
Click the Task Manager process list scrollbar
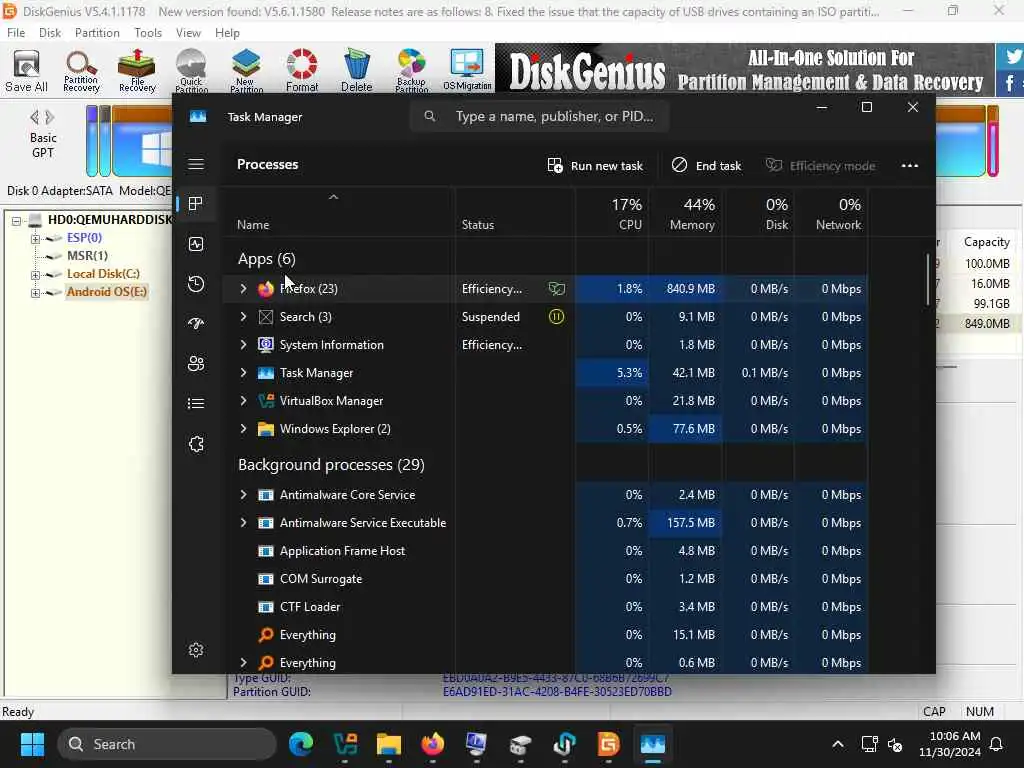[927, 279]
